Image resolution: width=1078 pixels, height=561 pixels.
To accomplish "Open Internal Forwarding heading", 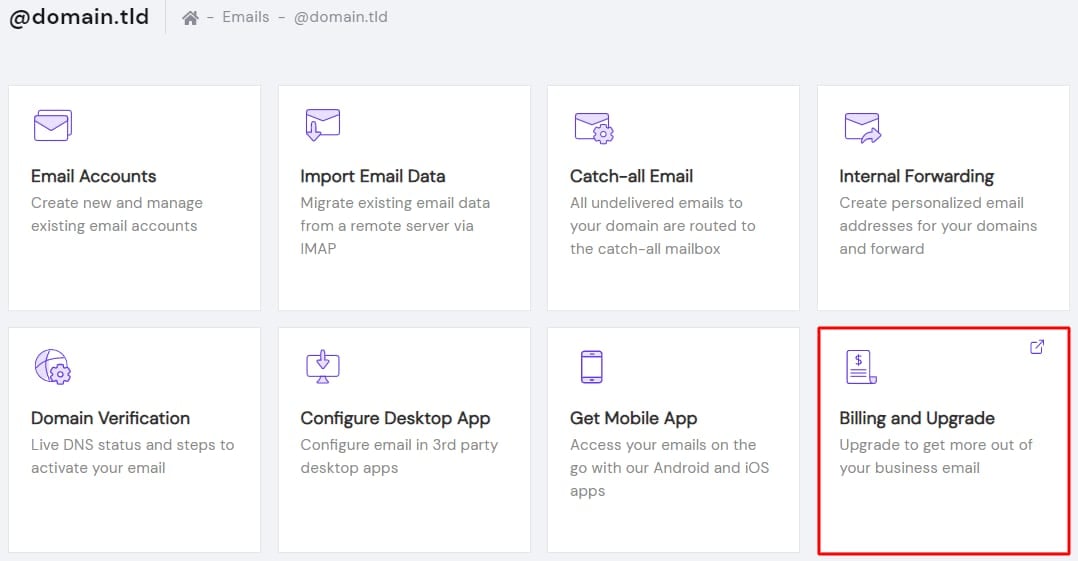I will pos(916,176).
